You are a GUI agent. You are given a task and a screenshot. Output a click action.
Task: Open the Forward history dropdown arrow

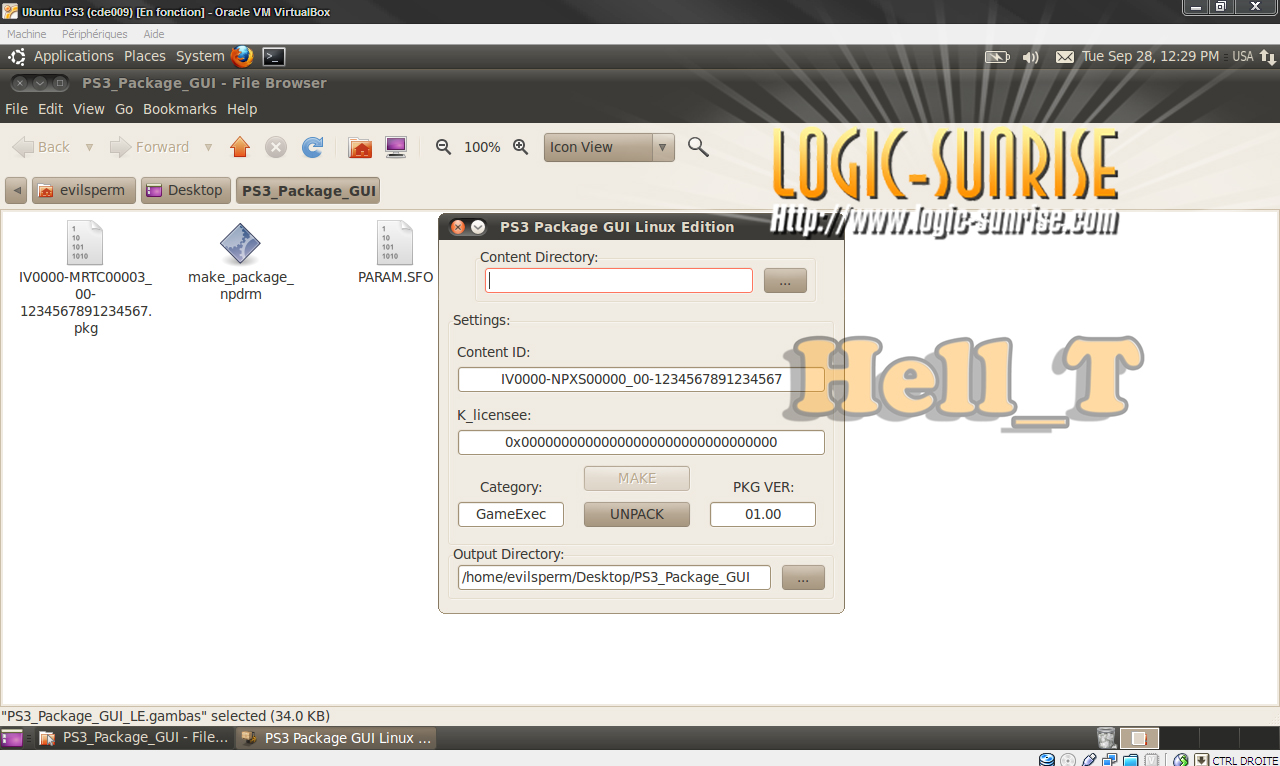tap(208, 147)
